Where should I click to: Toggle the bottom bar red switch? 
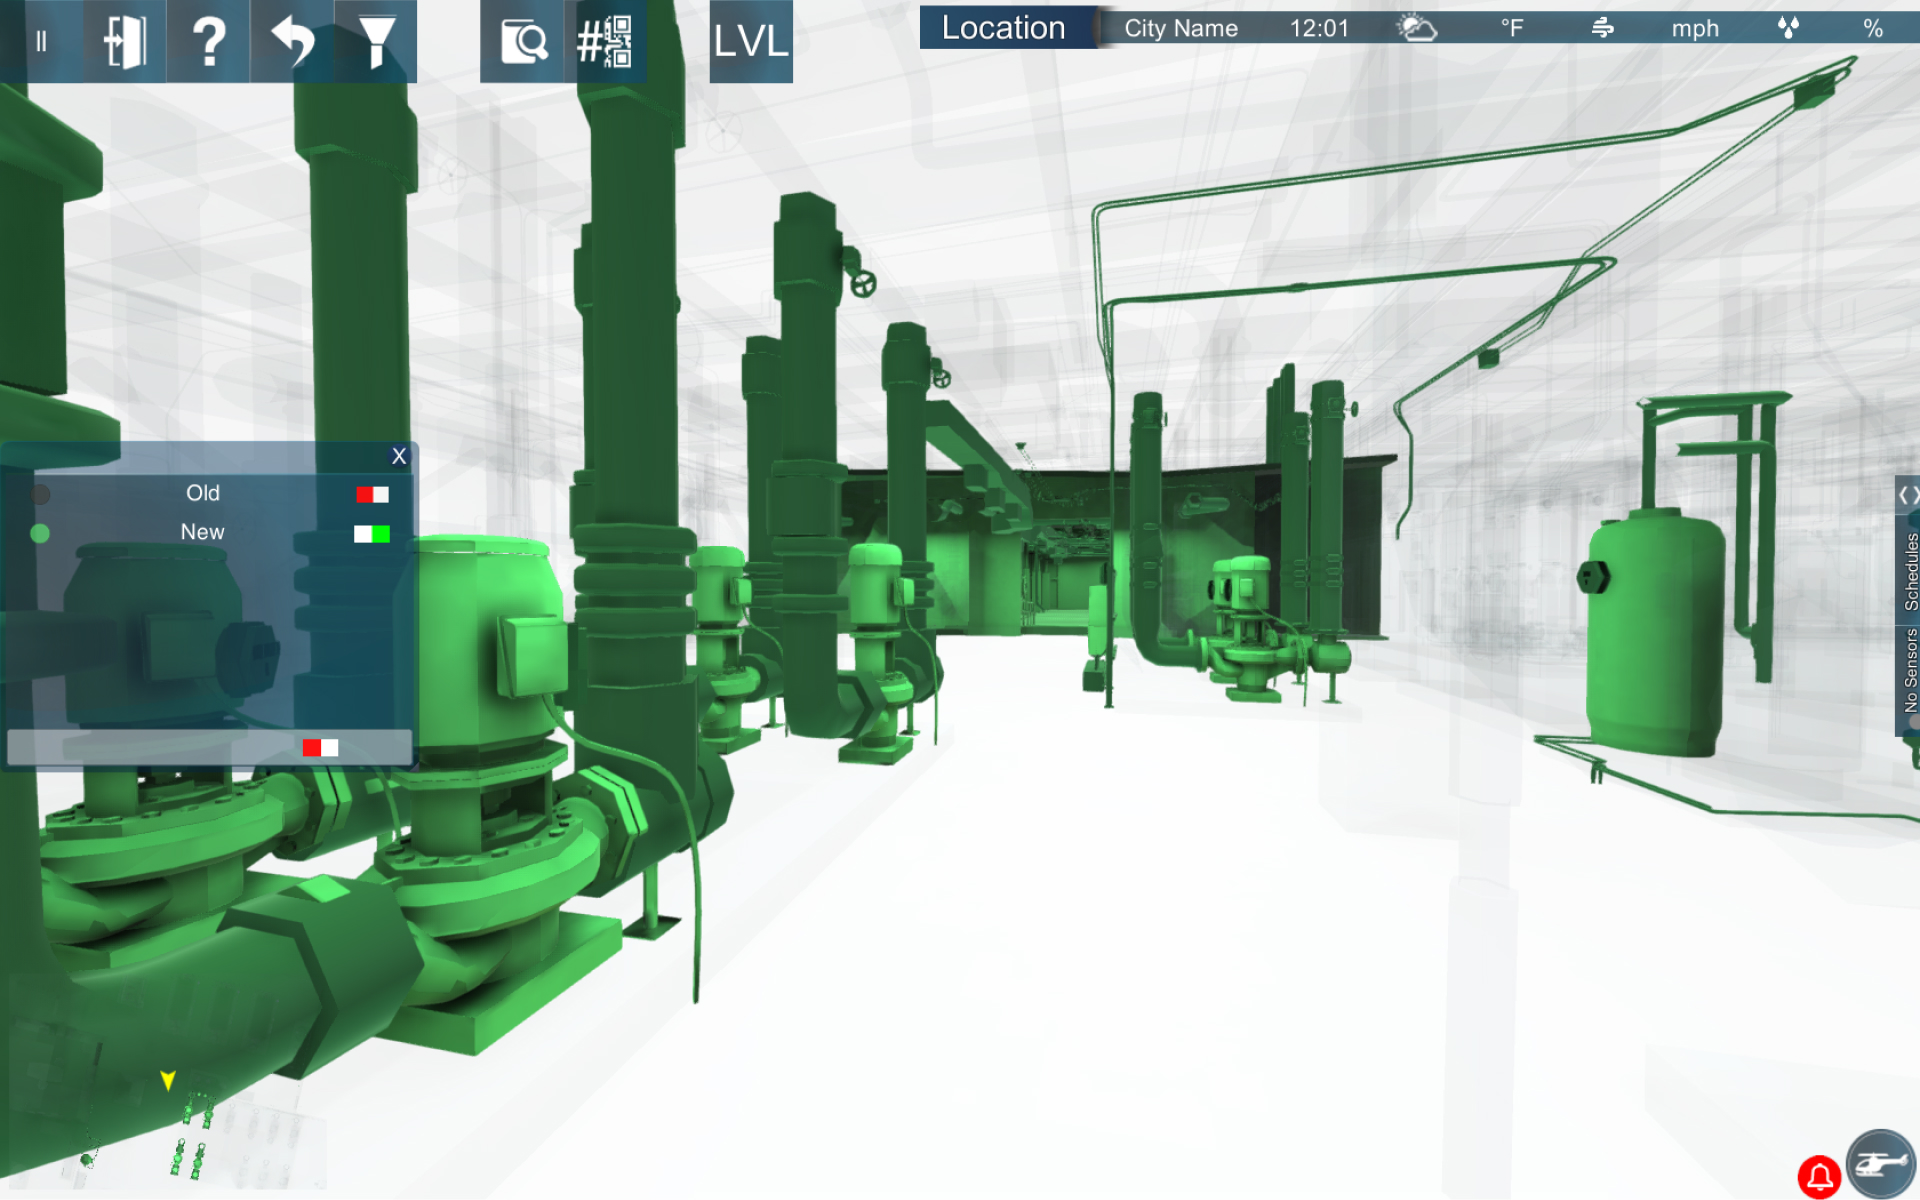coord(320,748)
